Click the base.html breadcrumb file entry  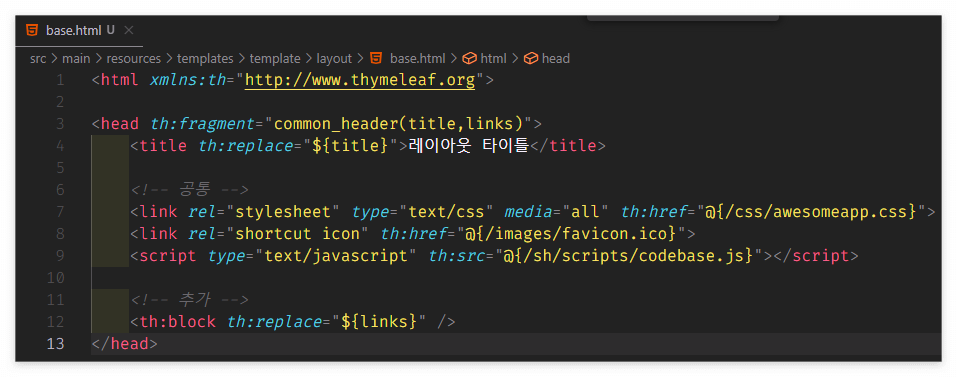(417, 59)
